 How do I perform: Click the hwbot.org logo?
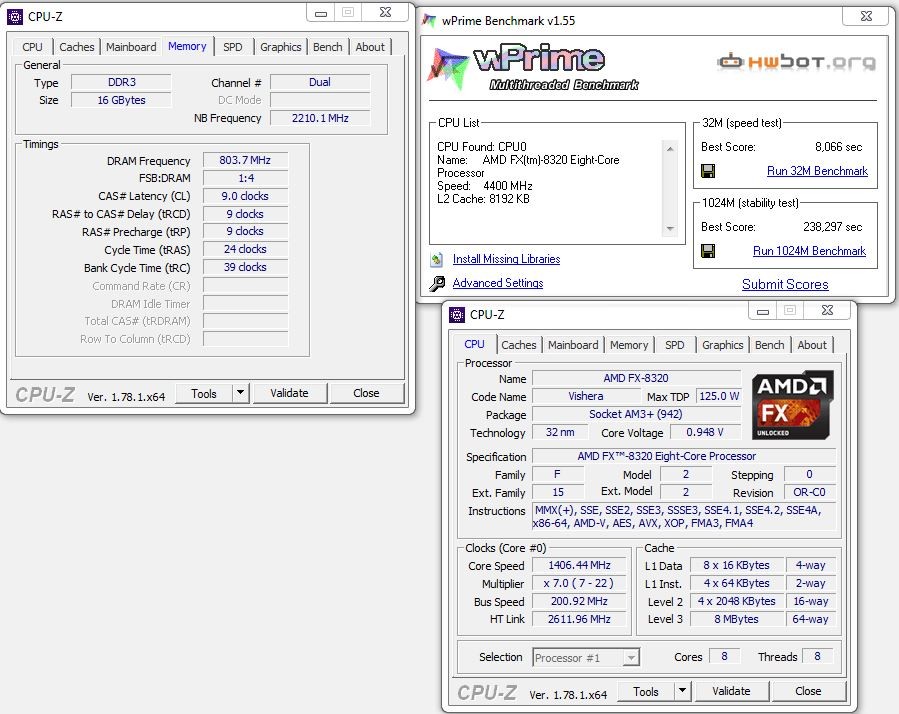pos(796,62)
